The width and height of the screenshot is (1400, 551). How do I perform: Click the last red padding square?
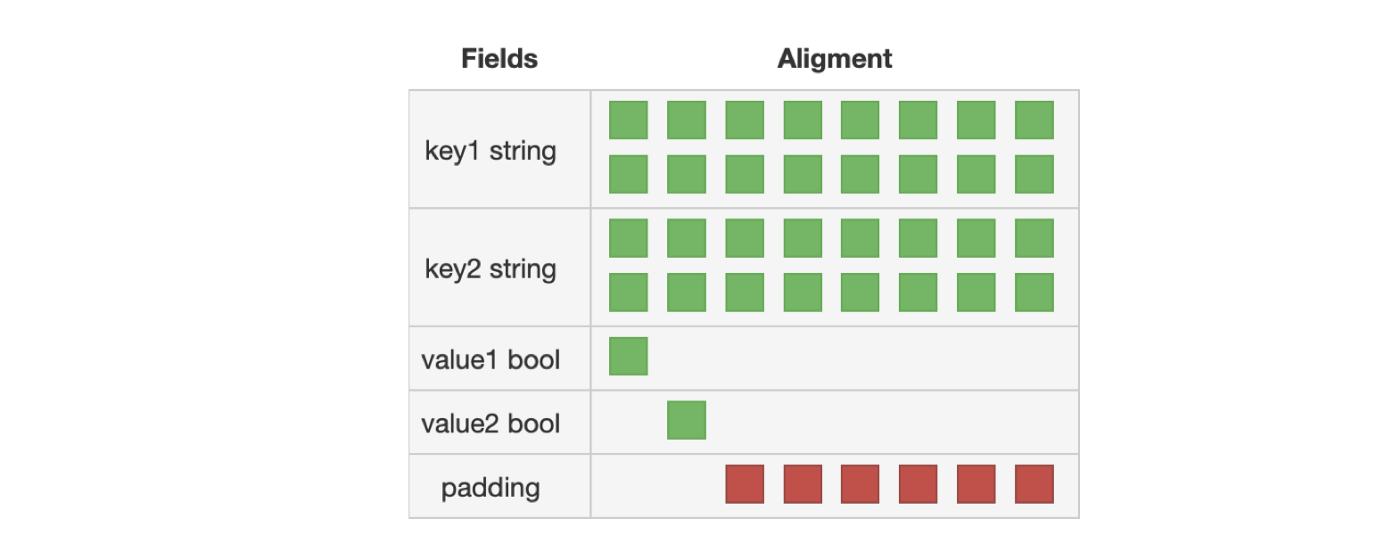click(1034, 484)
